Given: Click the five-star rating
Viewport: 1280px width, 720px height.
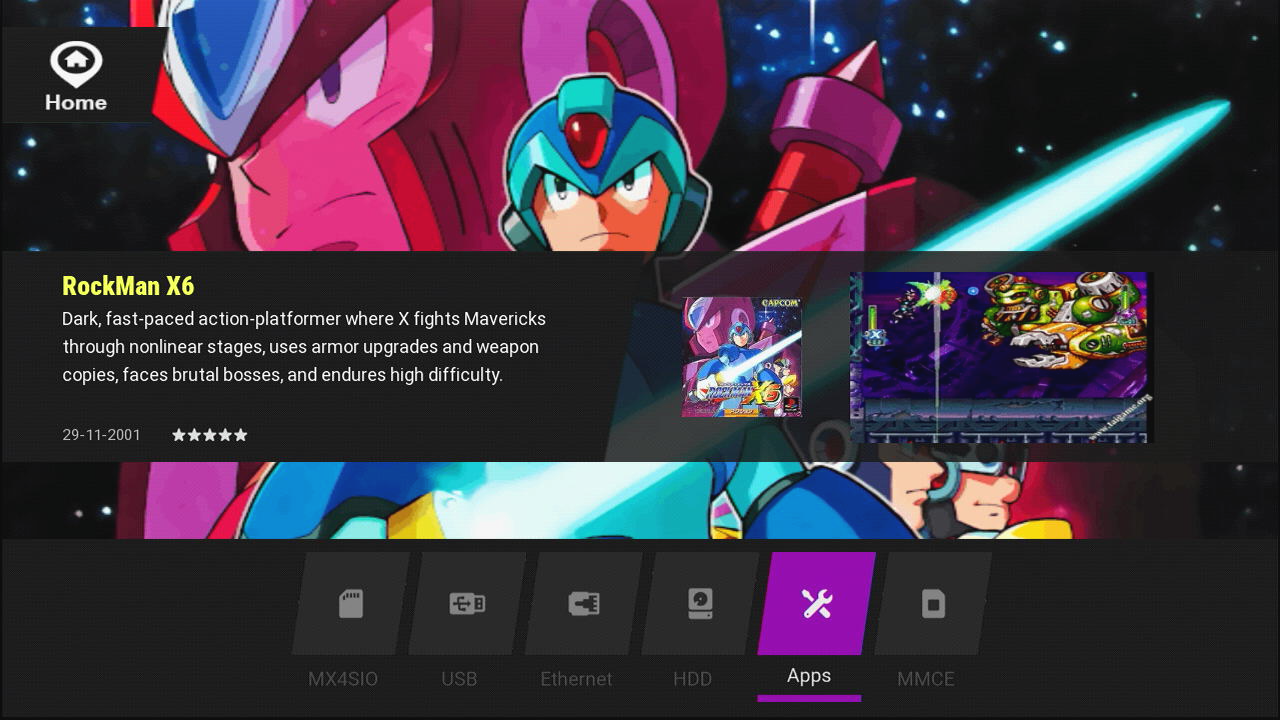Looking at the screenshot, I should click(210, 435).
